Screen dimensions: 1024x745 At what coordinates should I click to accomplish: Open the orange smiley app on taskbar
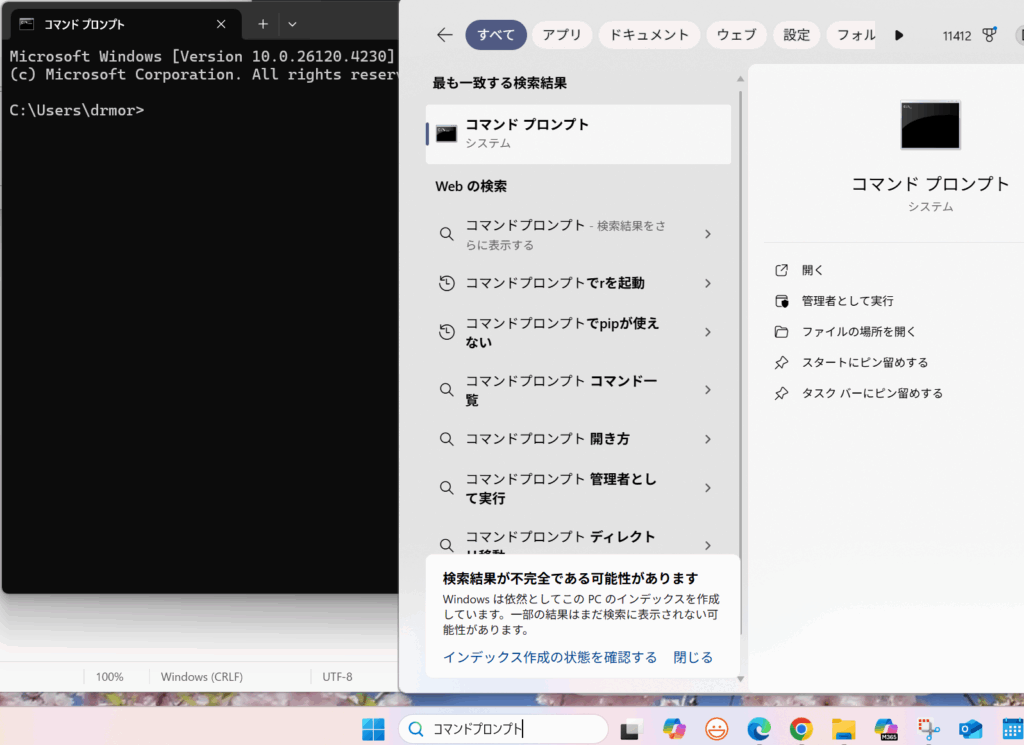coord(716,729)
